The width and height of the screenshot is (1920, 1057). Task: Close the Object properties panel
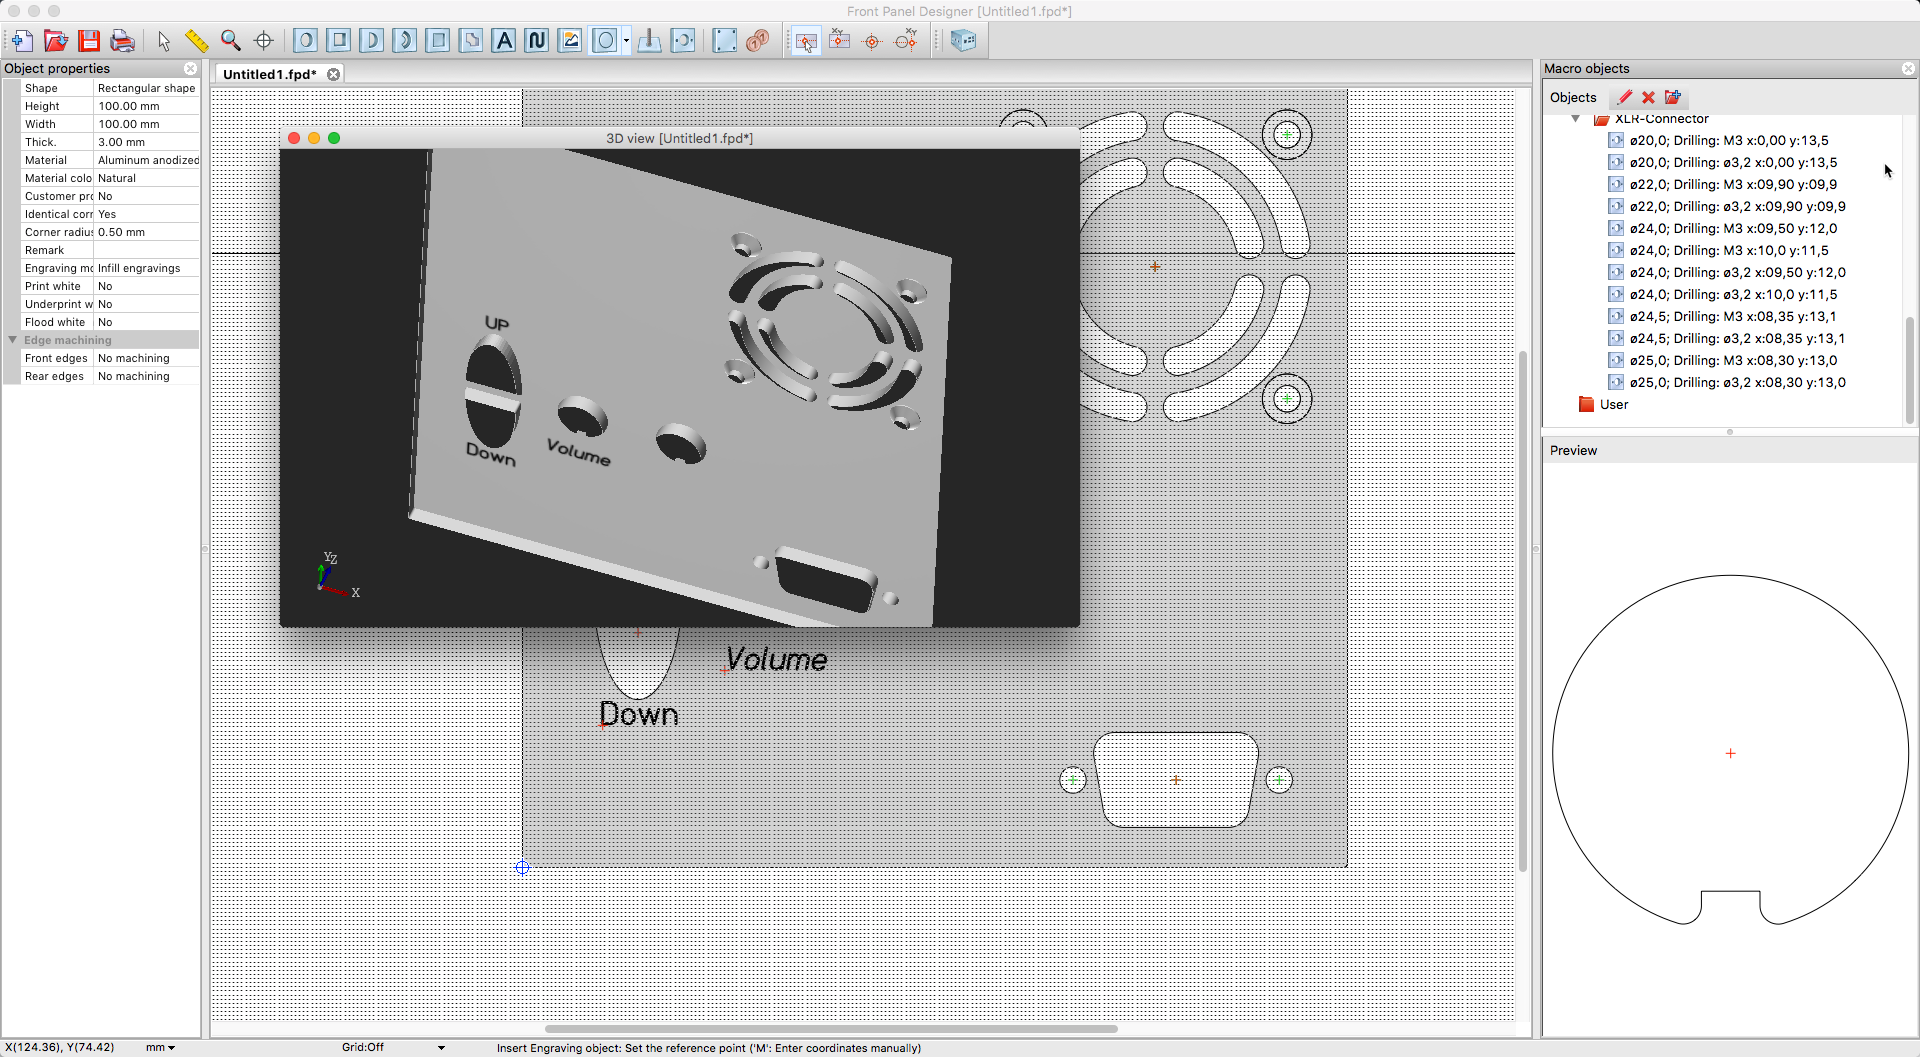tap(190, 69)
